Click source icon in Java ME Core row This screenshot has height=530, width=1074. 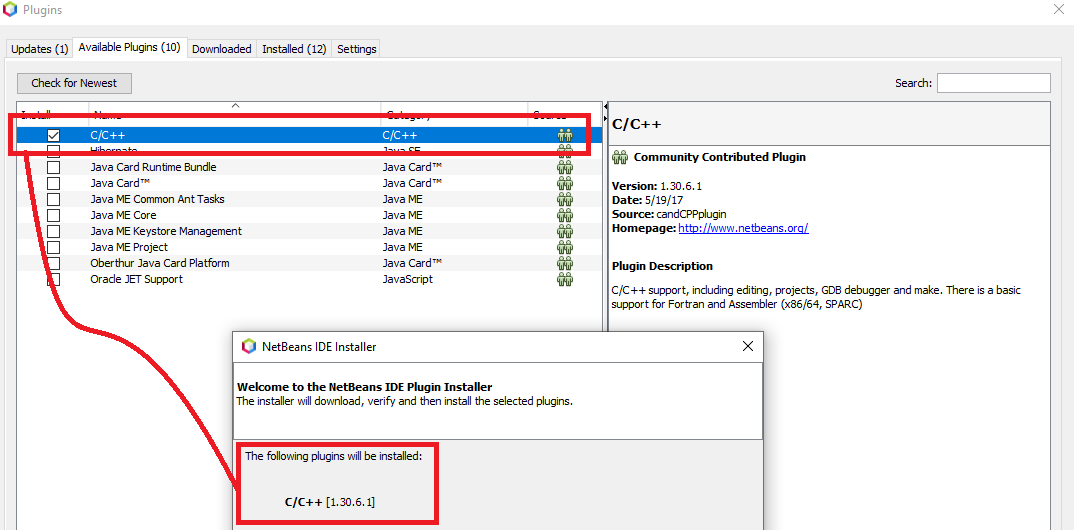[x=565, y=216]
